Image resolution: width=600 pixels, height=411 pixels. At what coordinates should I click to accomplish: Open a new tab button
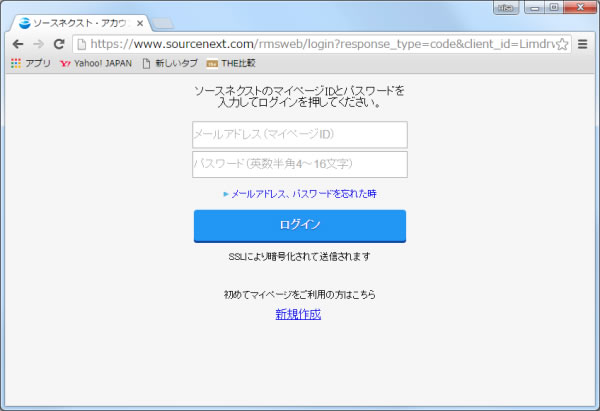(x=163, y=24)
